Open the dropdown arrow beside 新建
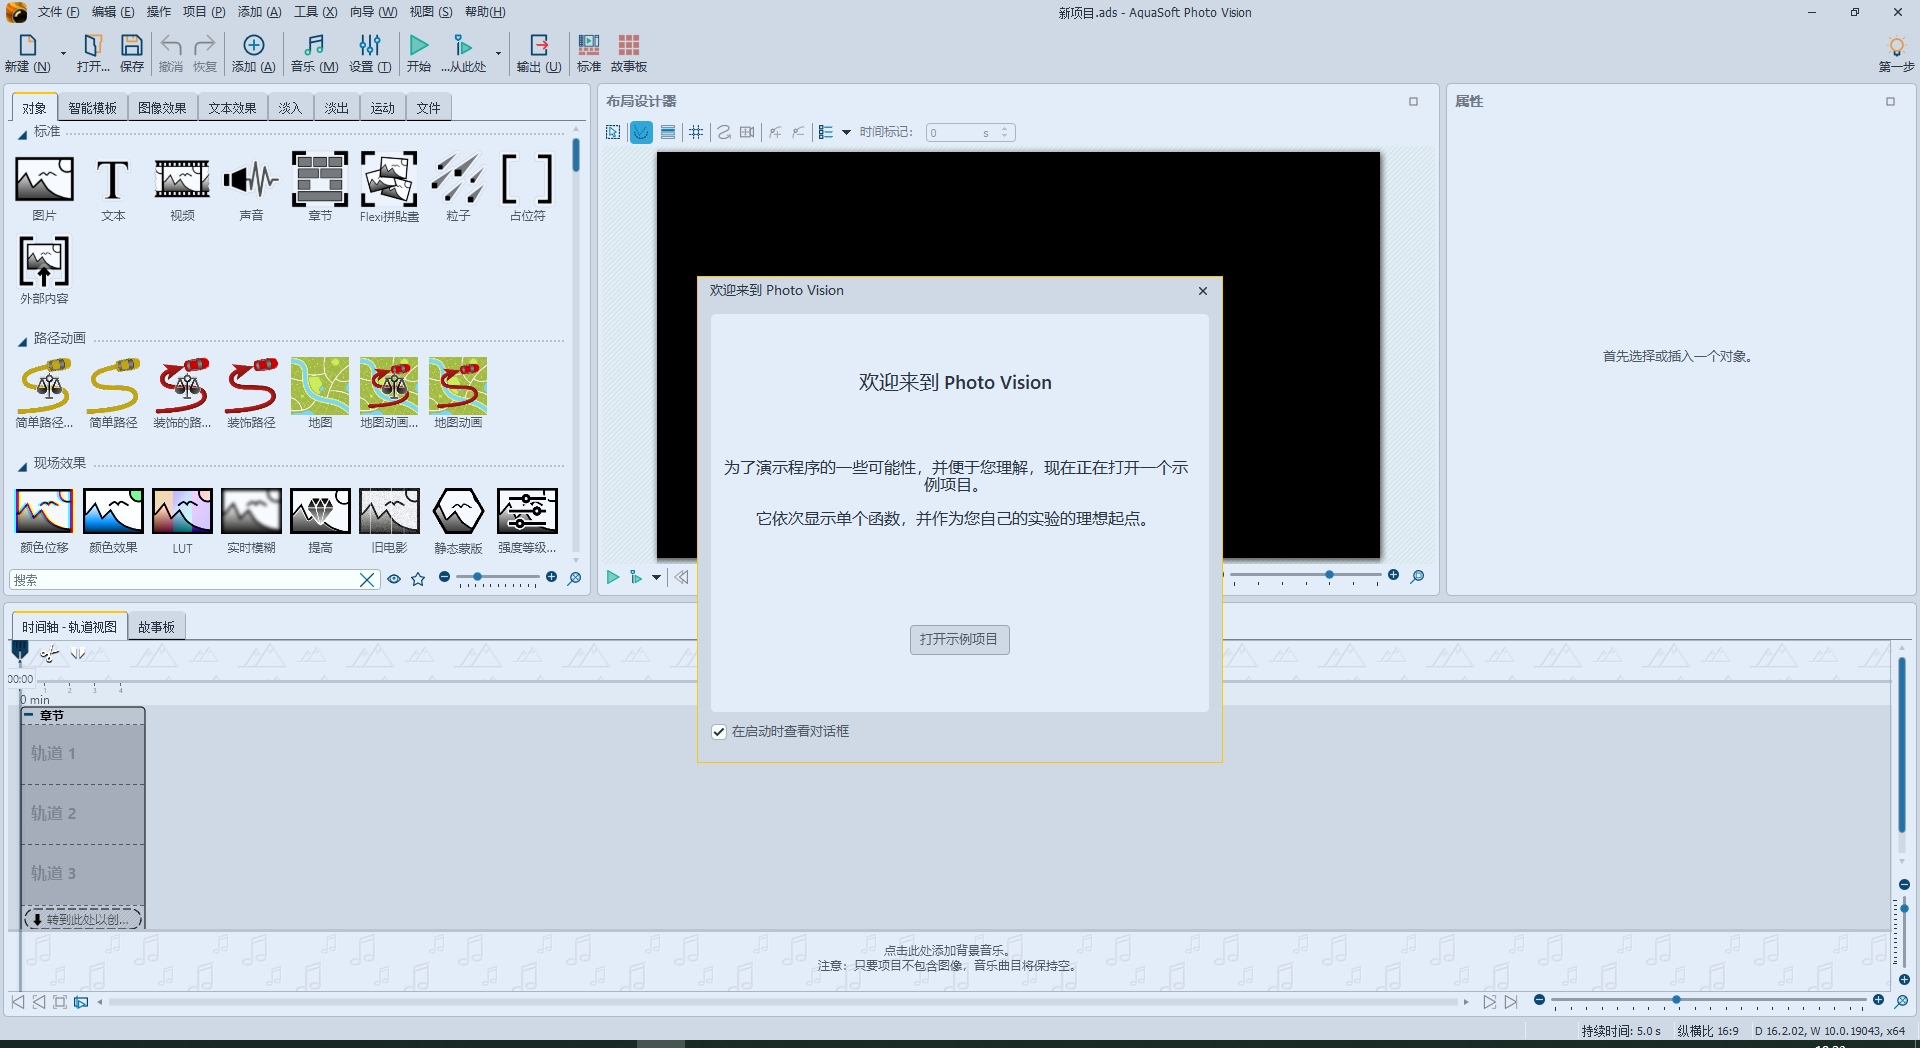The image size is (1920, 1048). pos(63,52)
